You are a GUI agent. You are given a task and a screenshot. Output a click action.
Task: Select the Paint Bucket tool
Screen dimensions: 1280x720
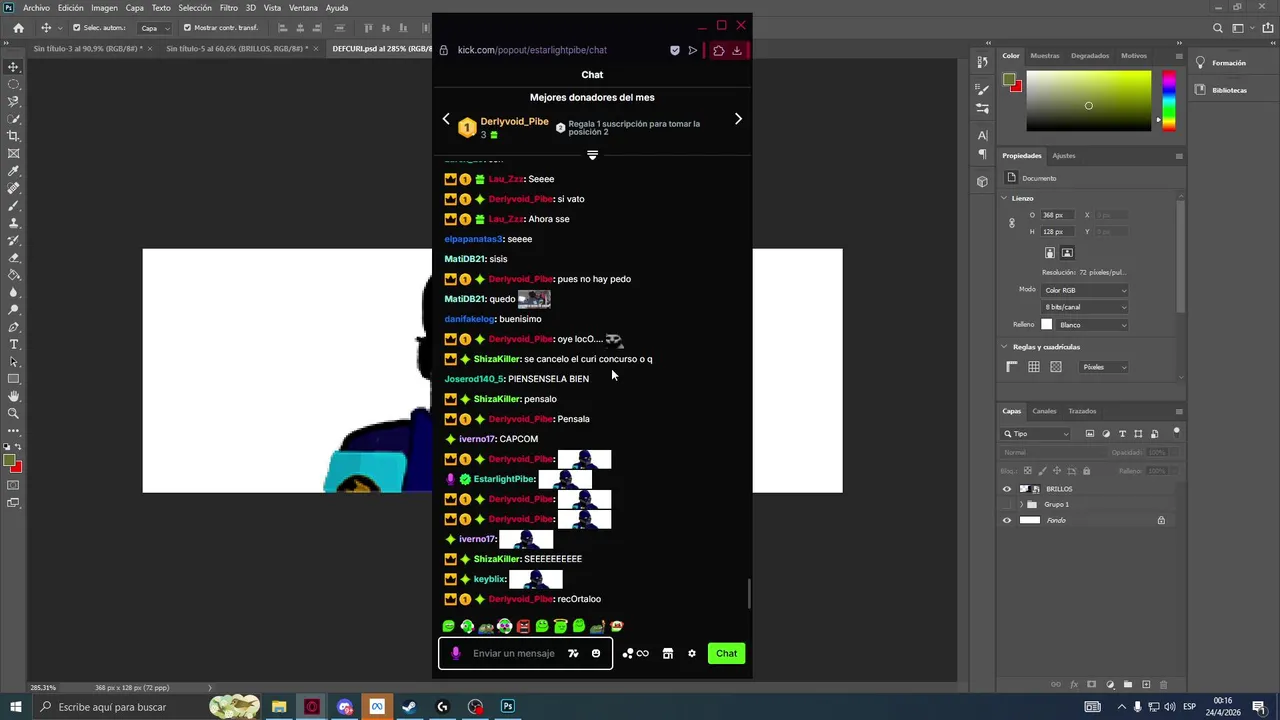point(13,275)
